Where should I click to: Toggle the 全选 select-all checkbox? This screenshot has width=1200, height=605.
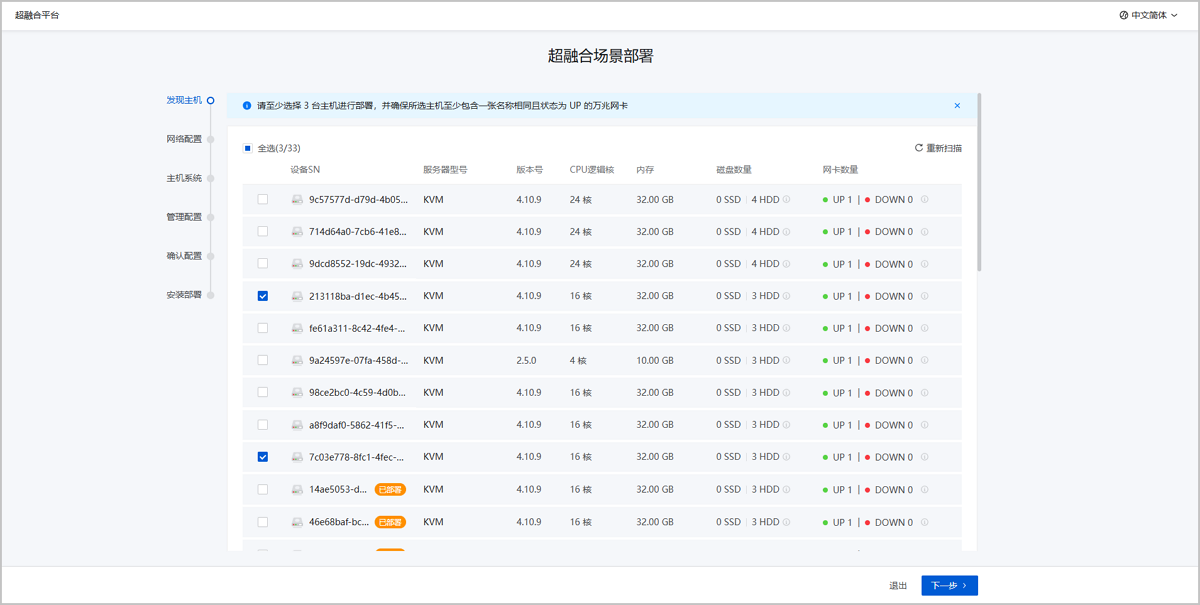(248, 148)
